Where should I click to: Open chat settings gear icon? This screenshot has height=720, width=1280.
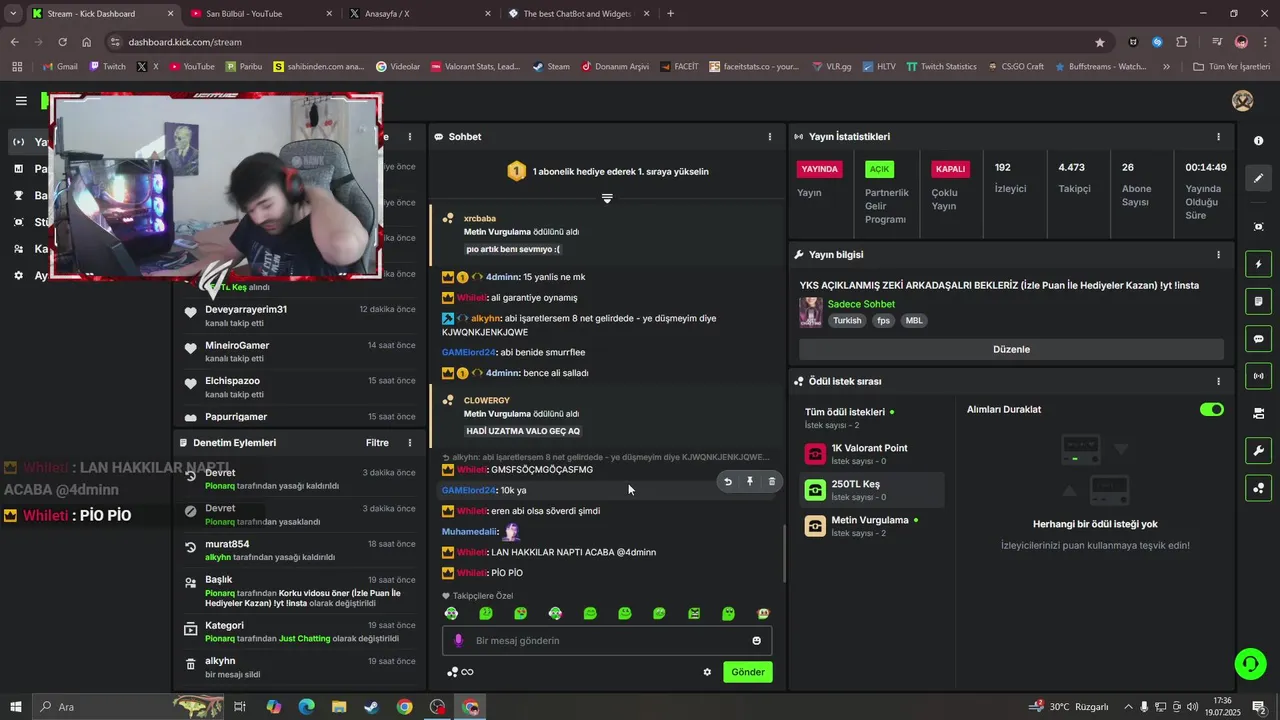click(707, 672)
